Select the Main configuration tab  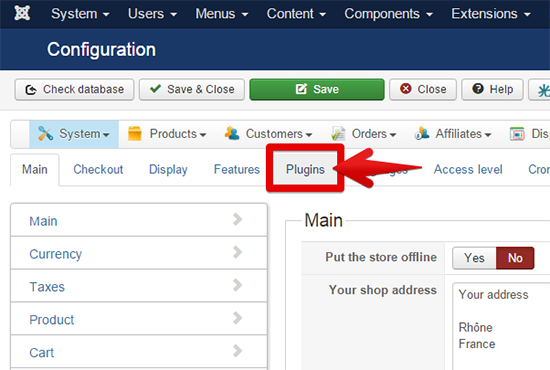pyautogui.click(x=35, y=170)
